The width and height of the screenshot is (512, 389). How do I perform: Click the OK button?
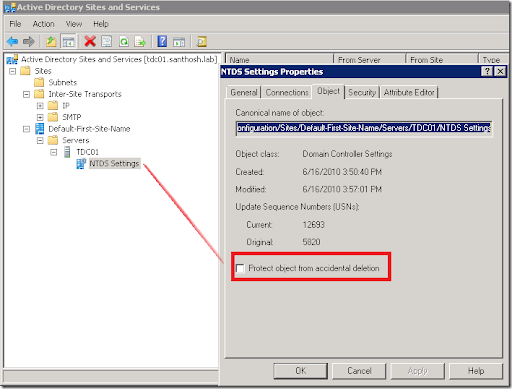(x=300, y=371)
